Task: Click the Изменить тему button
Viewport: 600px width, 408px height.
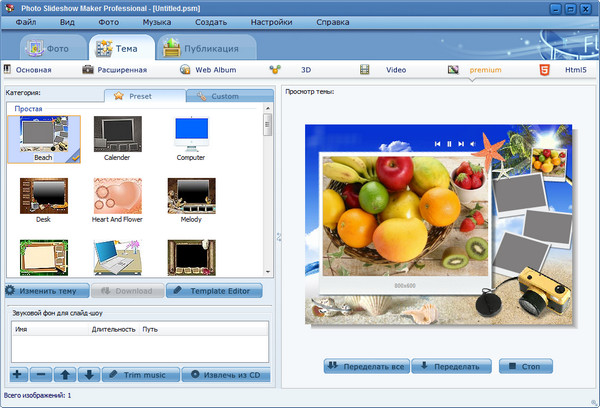Action: (47, 291)
